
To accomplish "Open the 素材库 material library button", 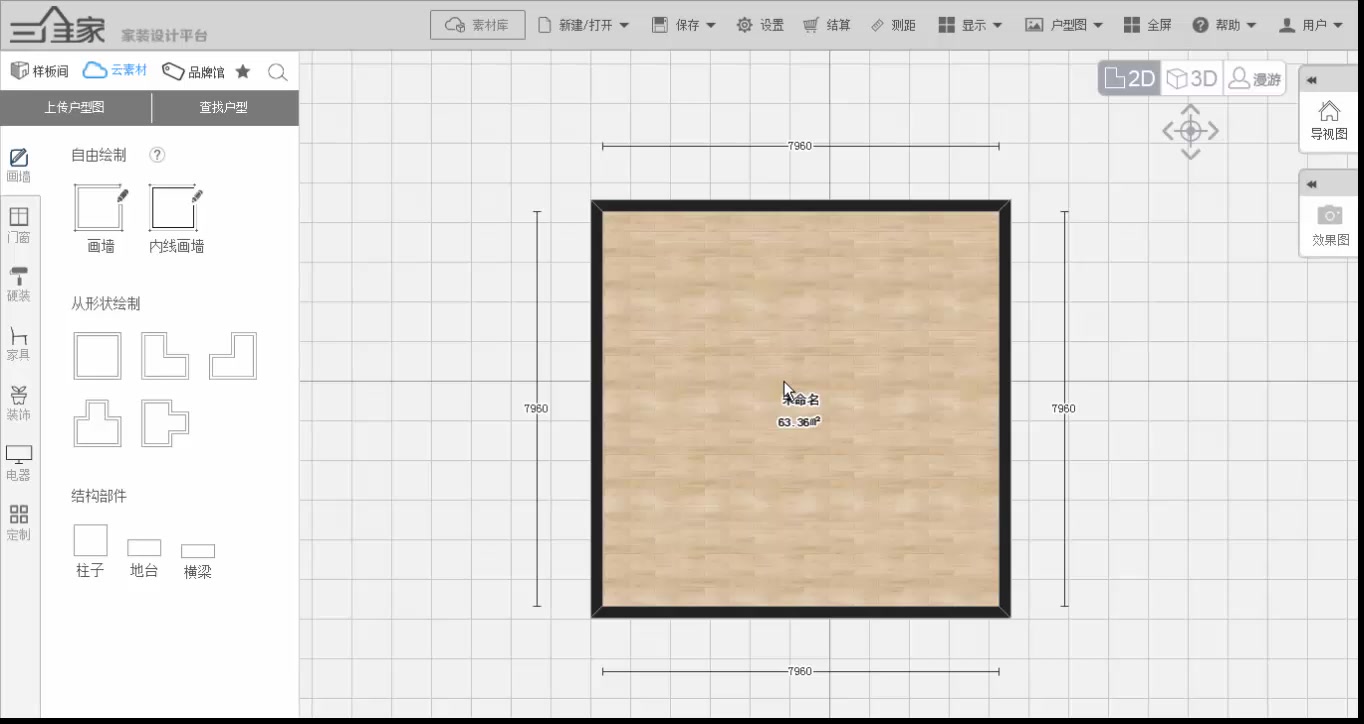I will 477,25.
